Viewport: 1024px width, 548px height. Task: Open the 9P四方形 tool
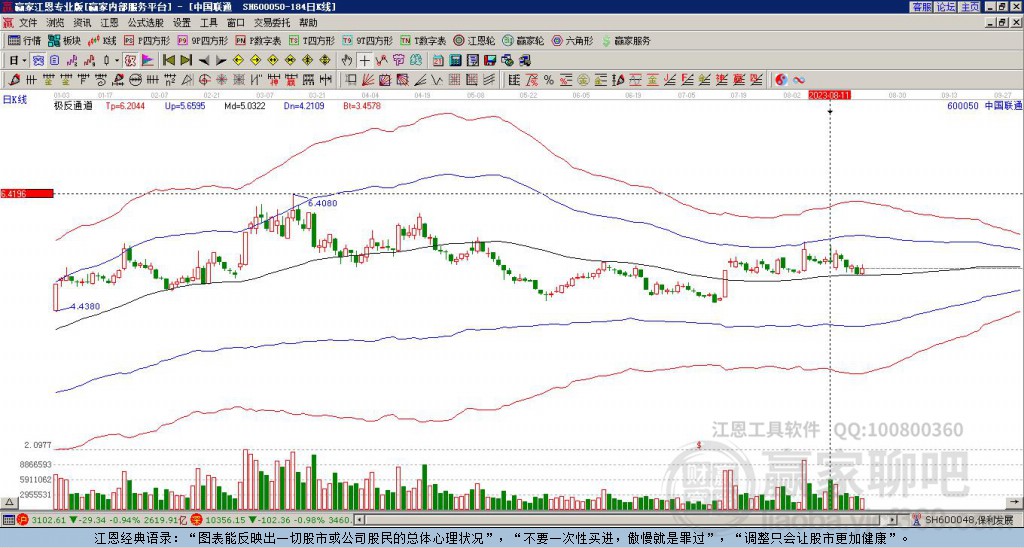coord(203,40)
